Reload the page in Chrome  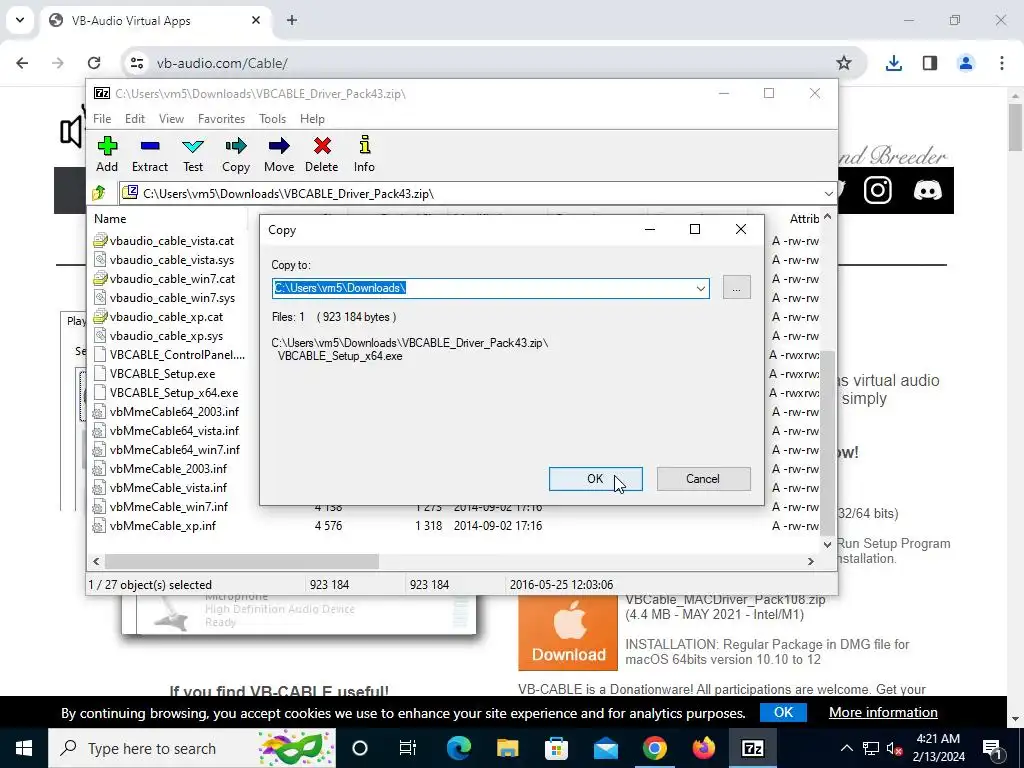(x=94, y=63)
